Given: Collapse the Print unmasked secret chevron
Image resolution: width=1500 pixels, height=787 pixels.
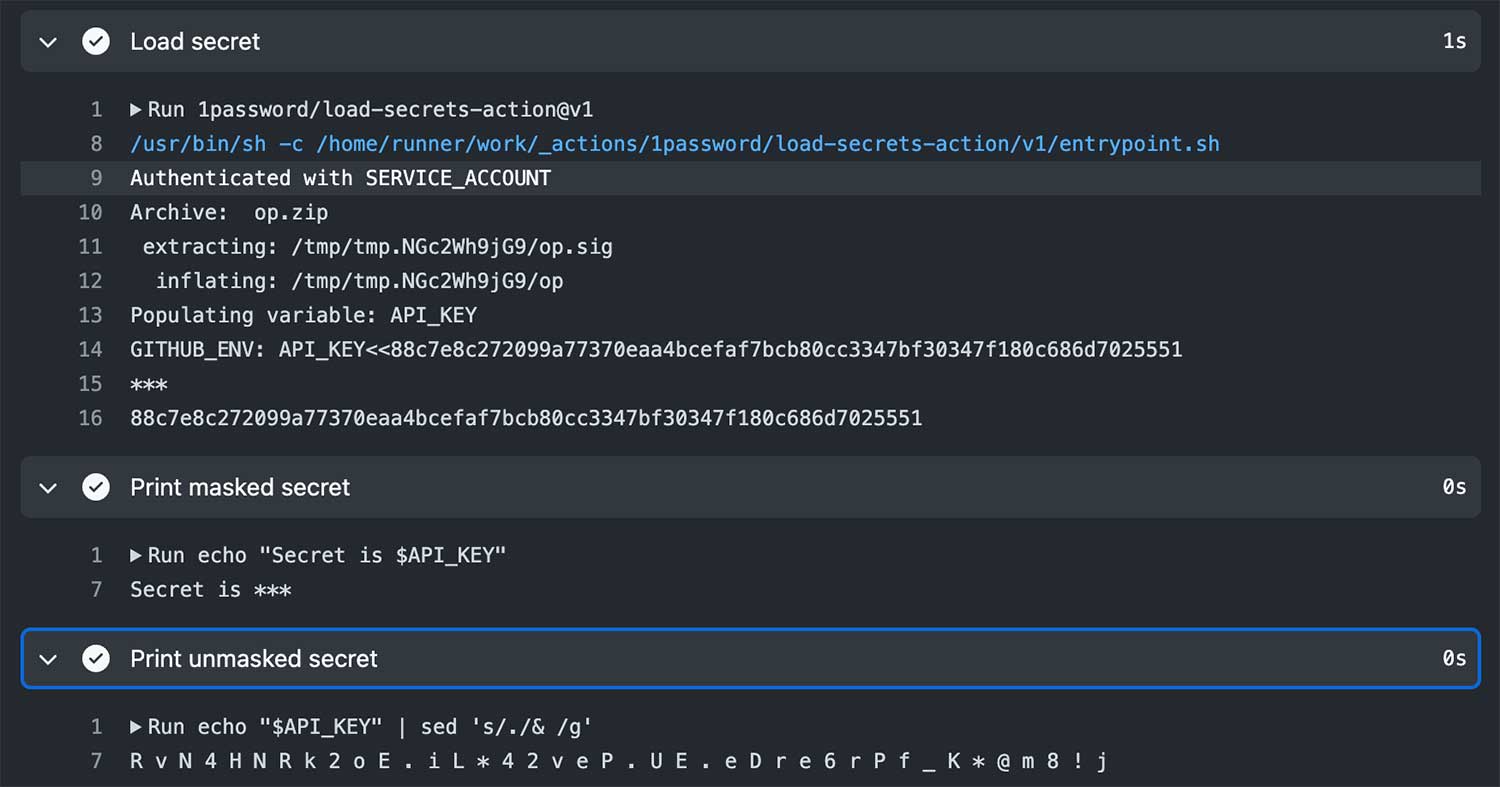Looking at the screenshot, I should 48,659.
